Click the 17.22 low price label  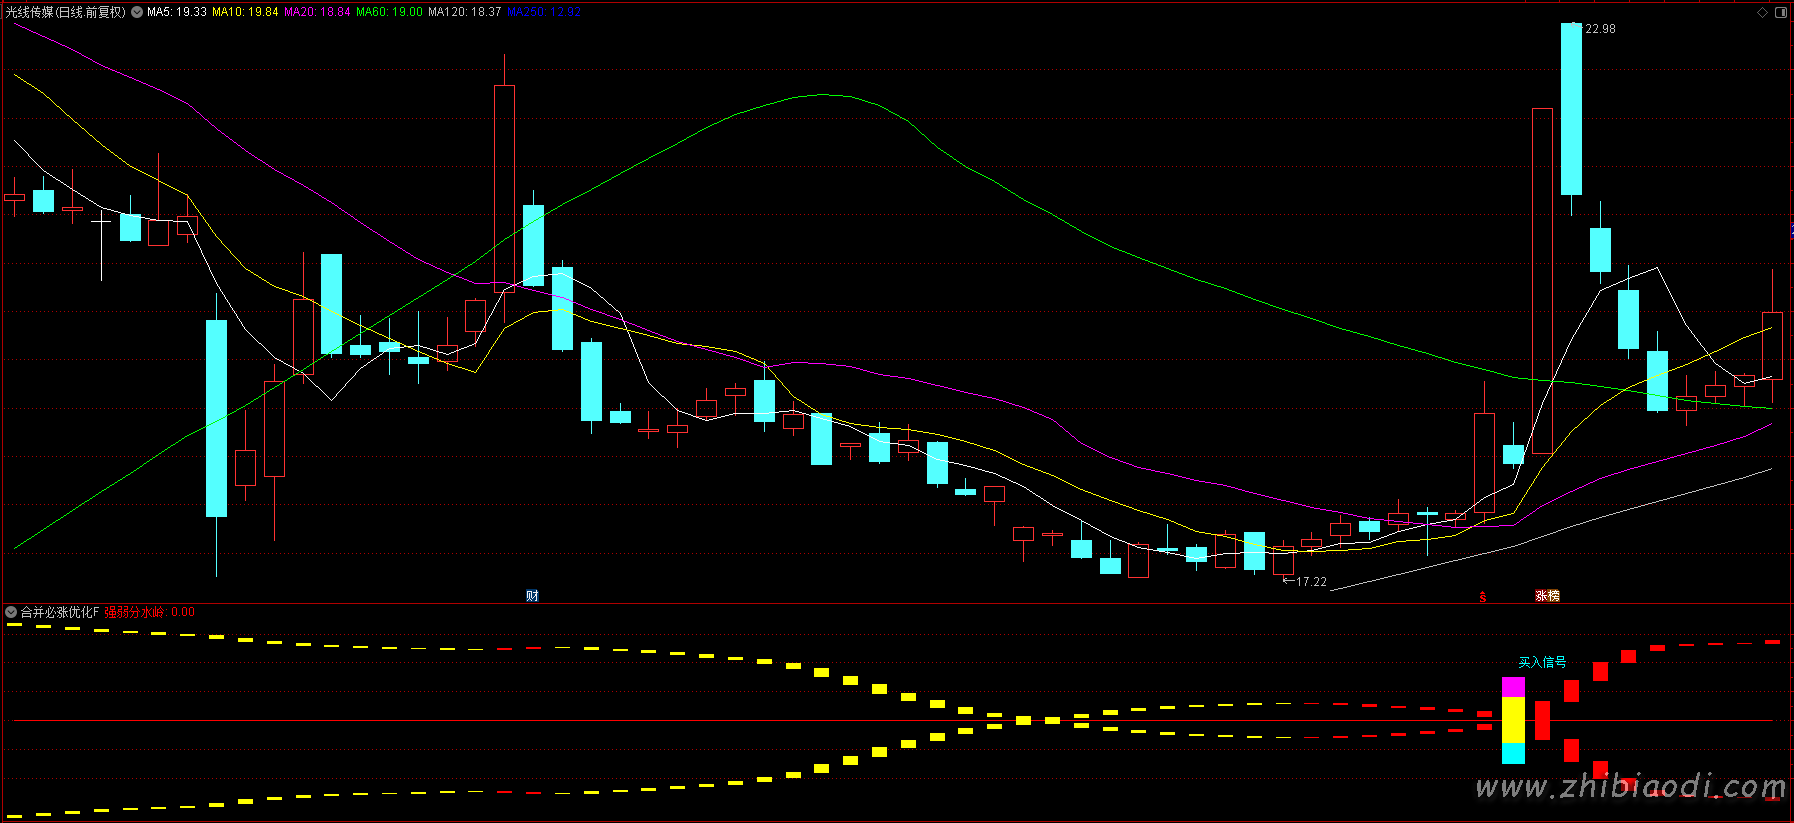[1311, 581]
